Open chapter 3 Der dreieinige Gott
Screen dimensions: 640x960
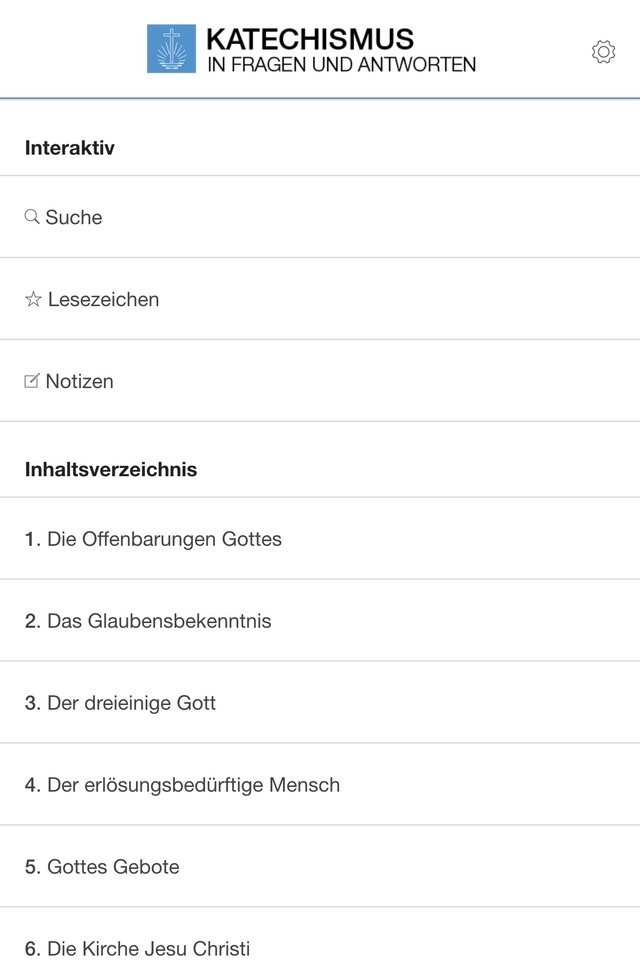320,703
